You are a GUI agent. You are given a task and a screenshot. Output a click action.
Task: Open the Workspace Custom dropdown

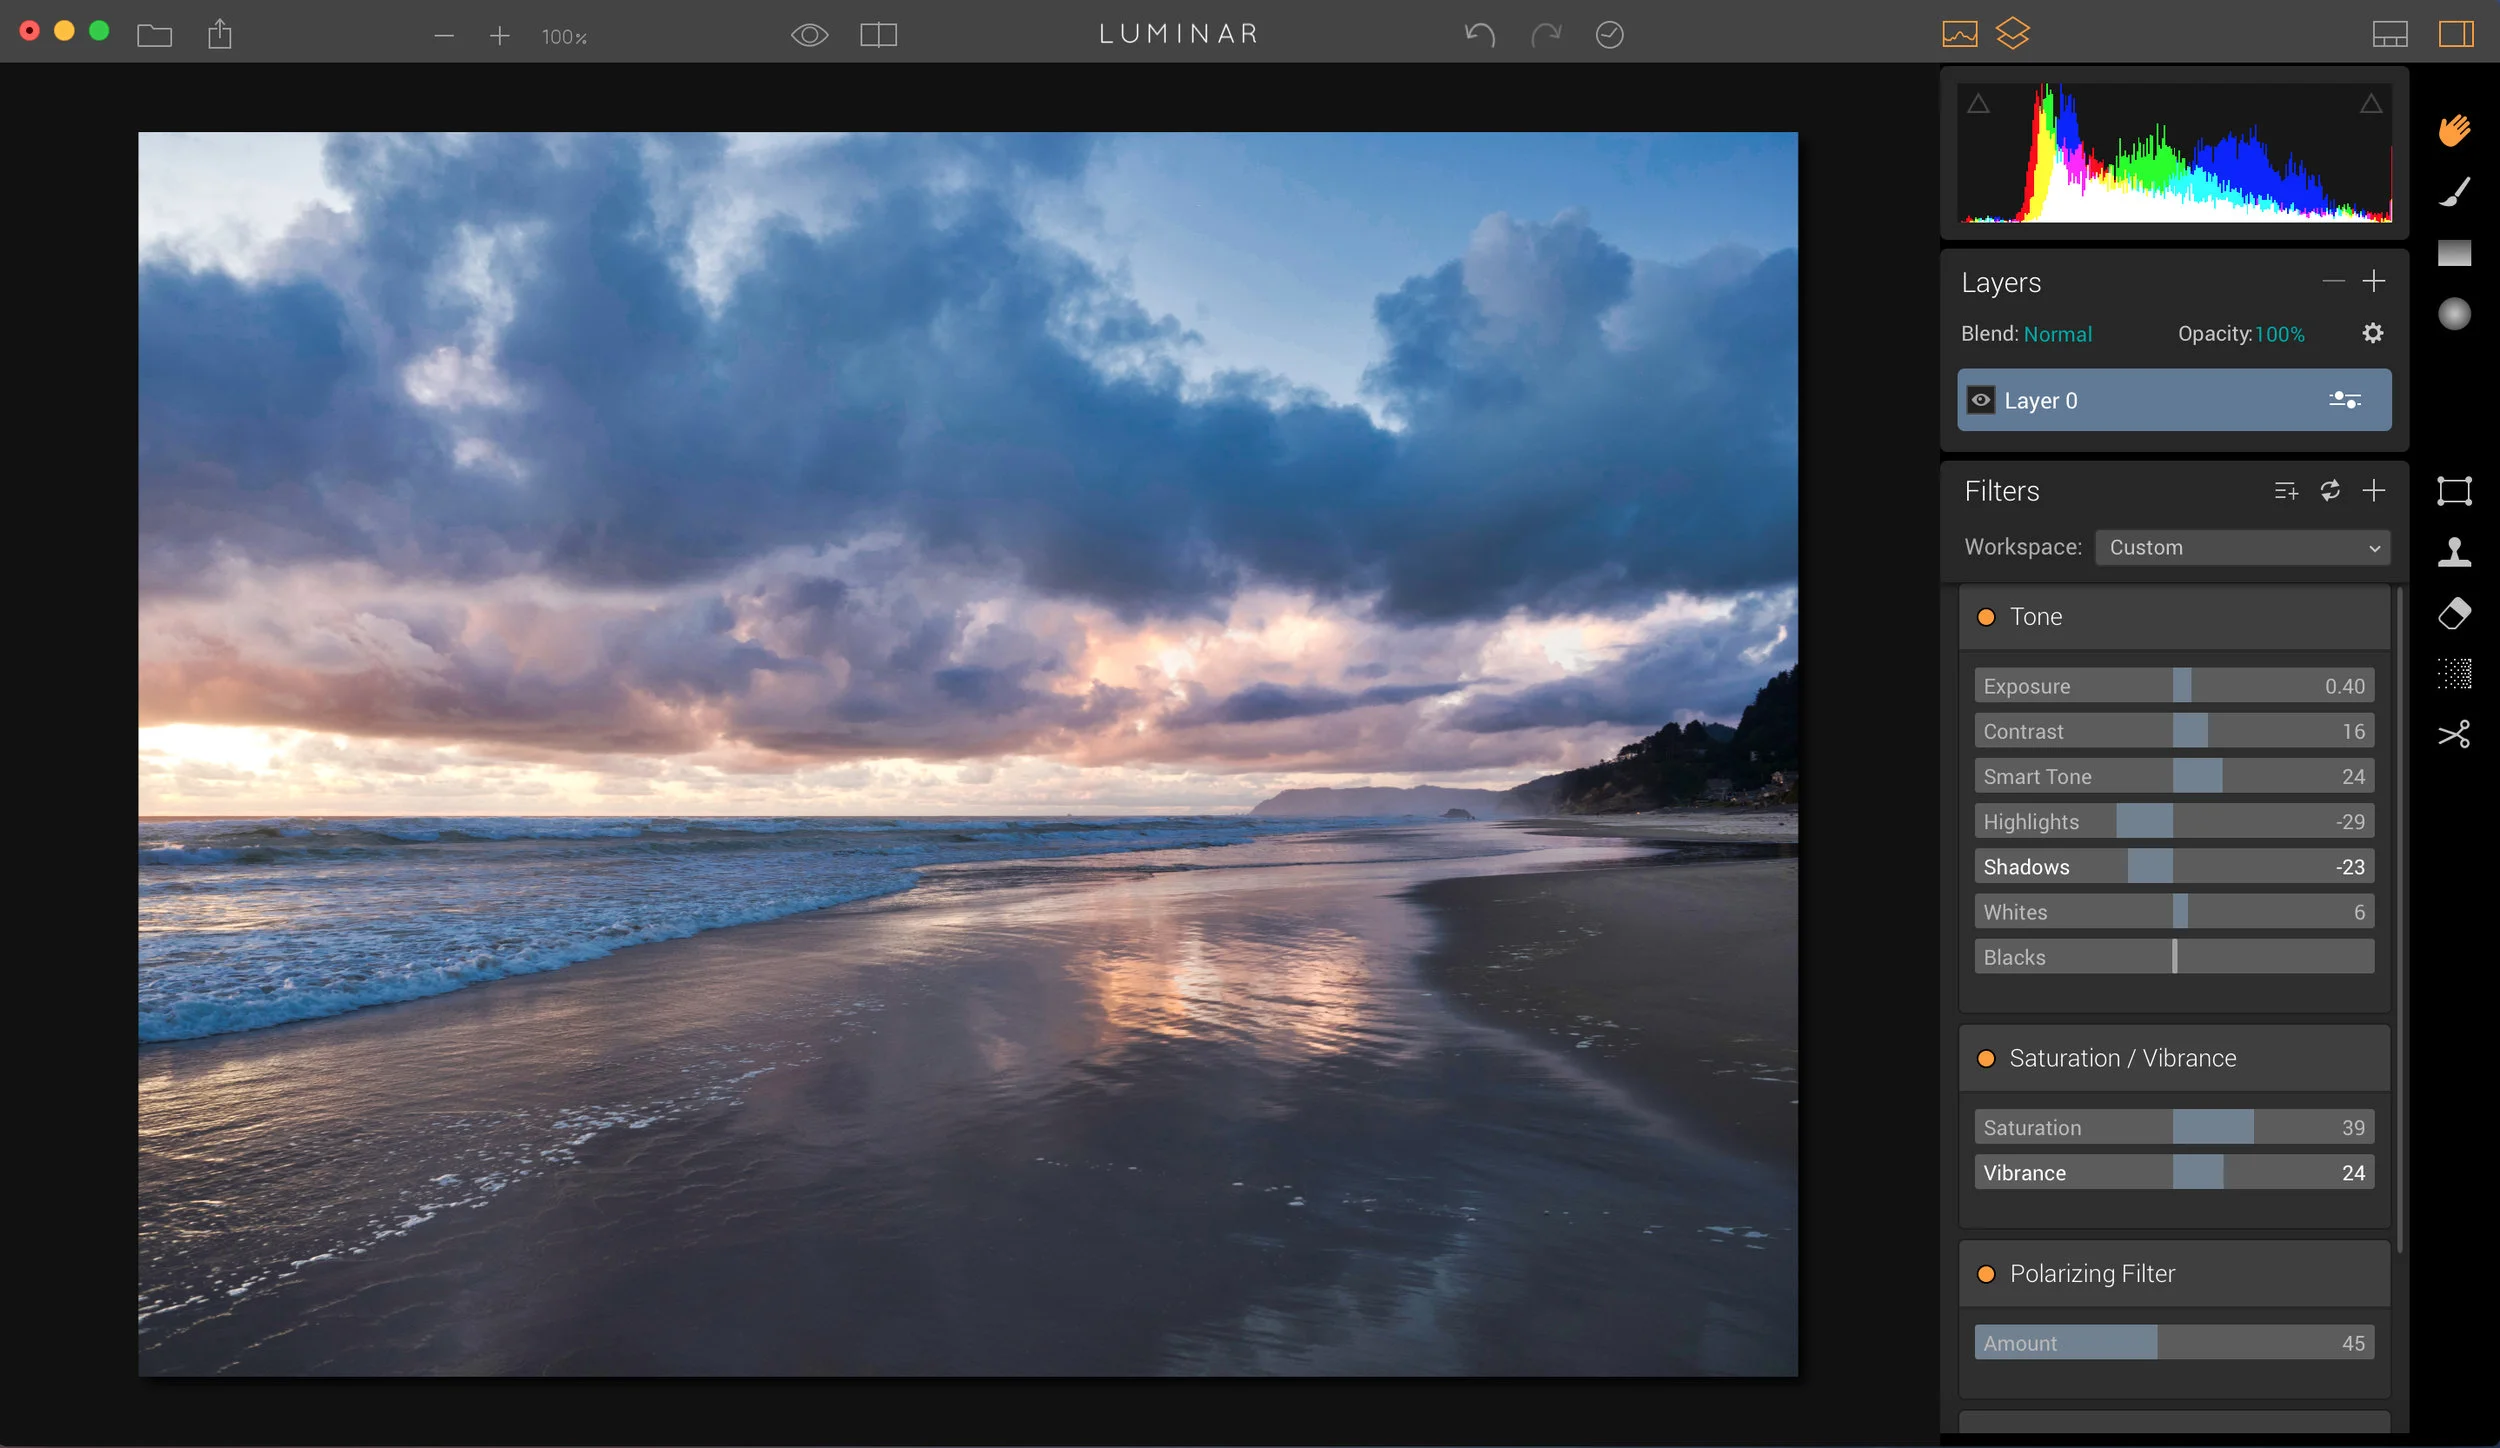pos(2242,547)
